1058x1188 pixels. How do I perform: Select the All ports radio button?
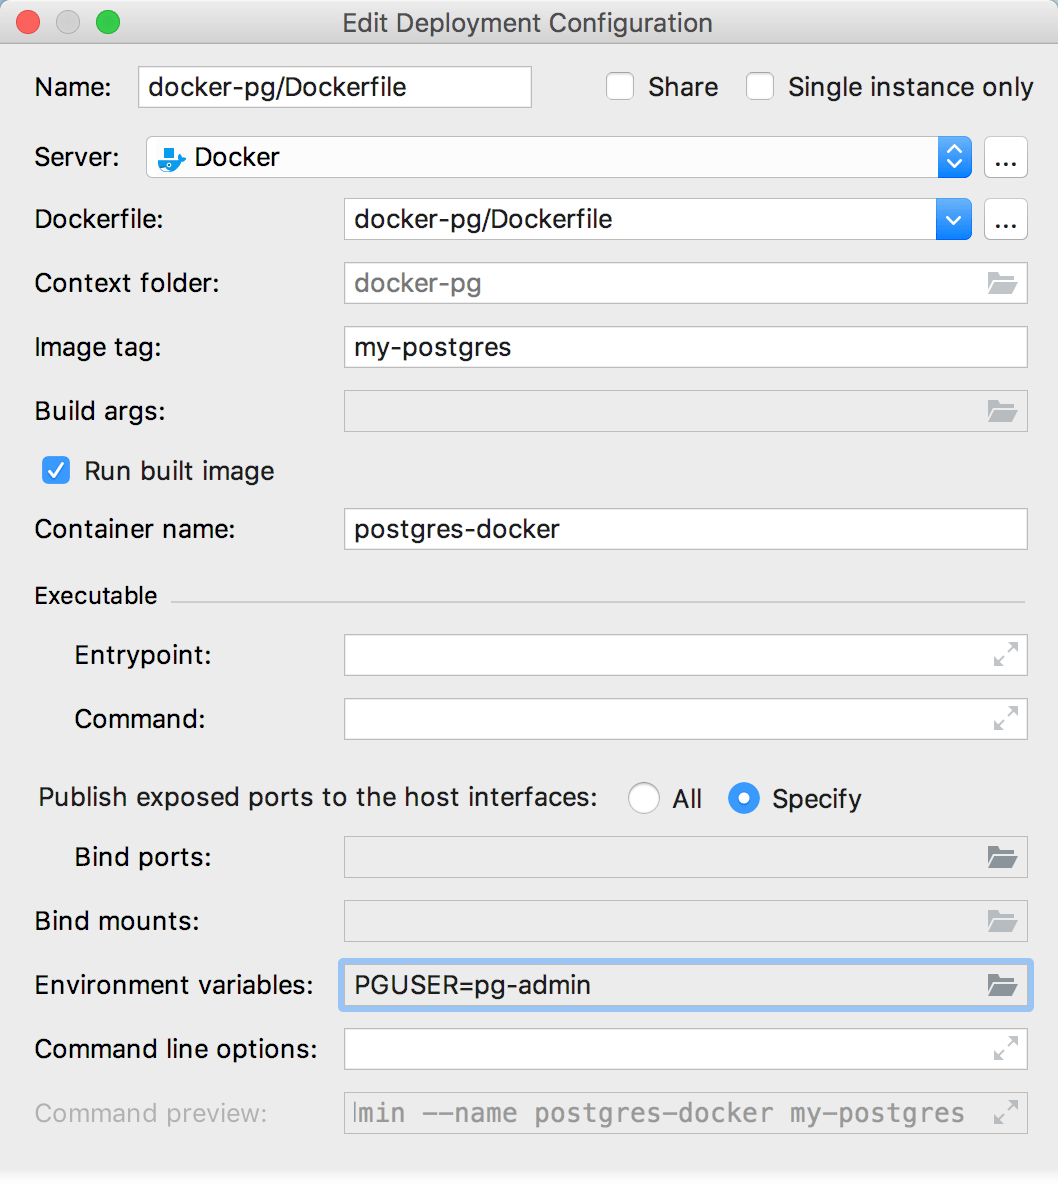tap(644, 798)
